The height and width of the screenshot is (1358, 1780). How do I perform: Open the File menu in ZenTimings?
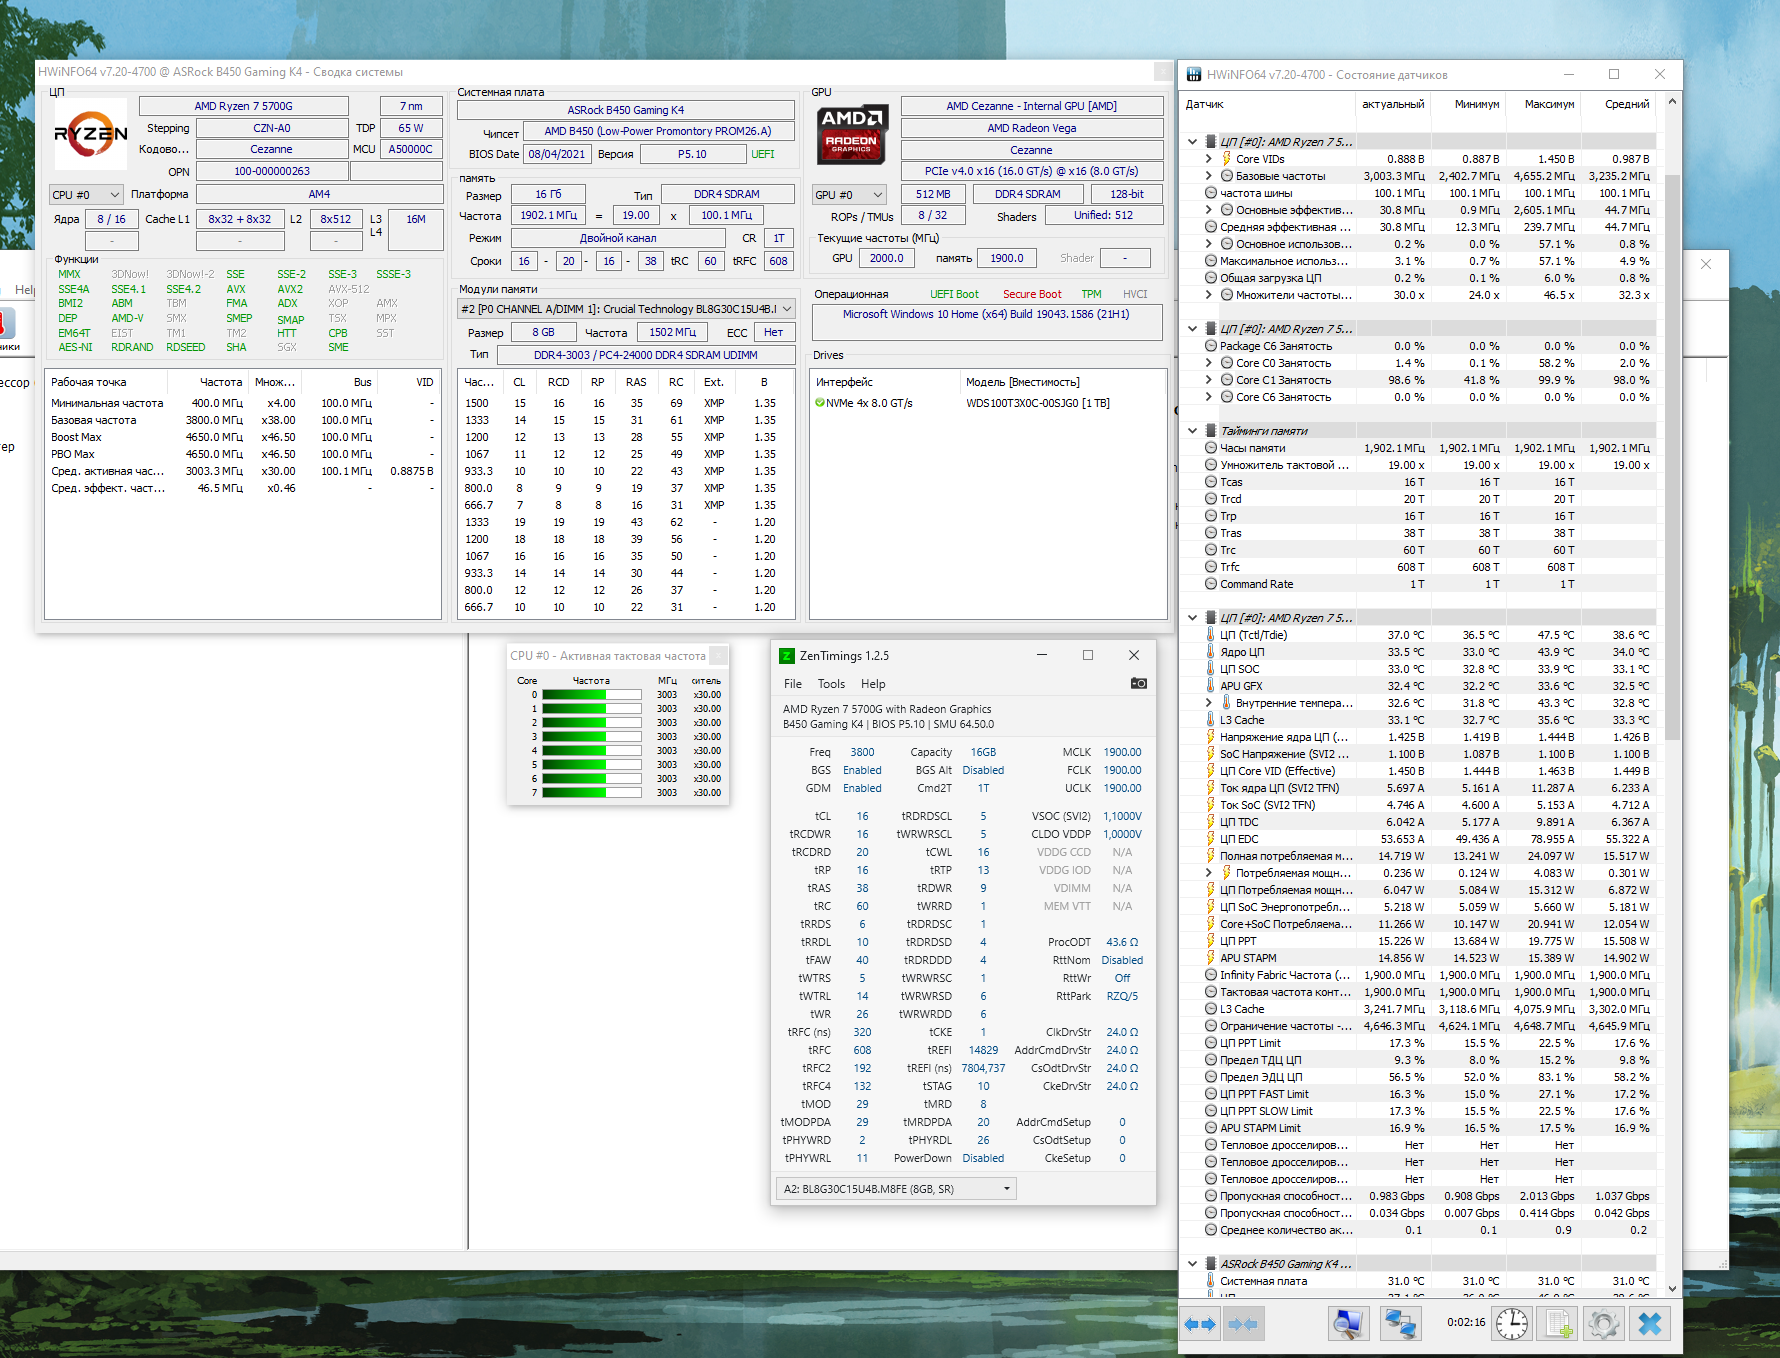pos(792,684)
